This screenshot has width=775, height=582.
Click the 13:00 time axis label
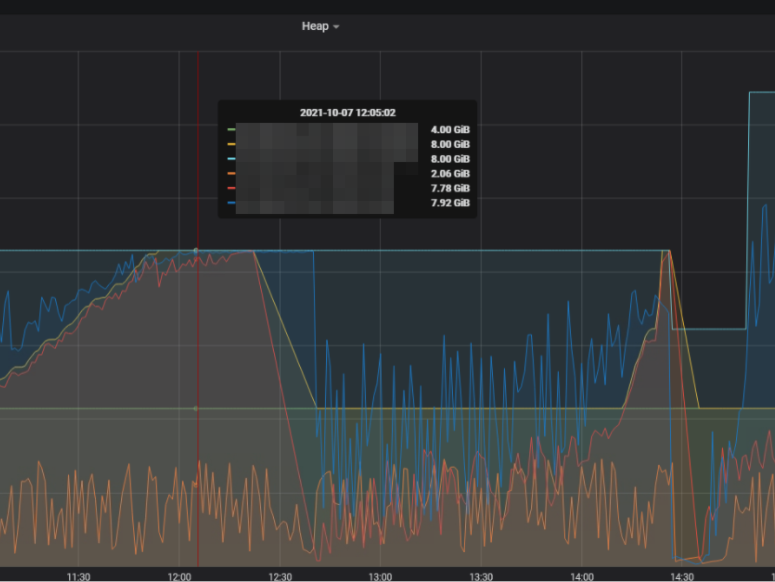tap(380, 577)
